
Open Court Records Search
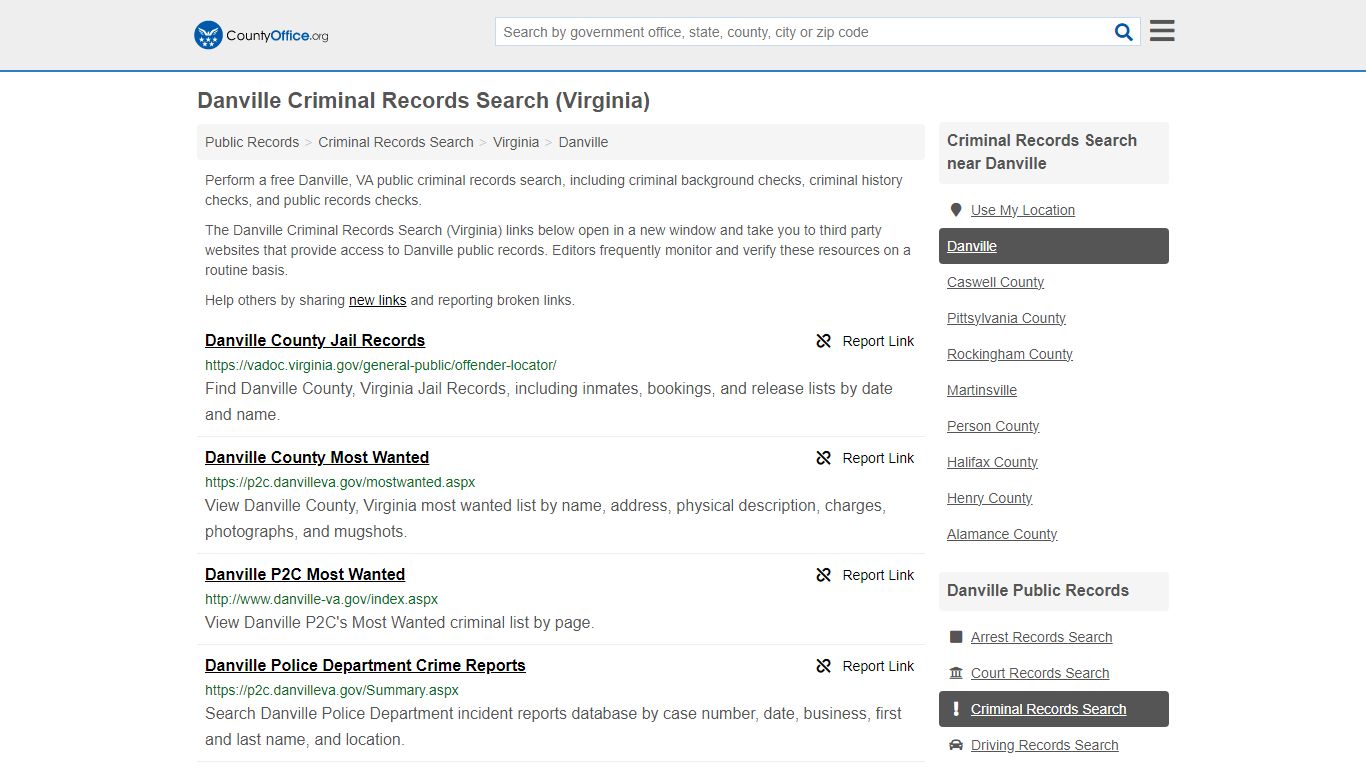click(1040, 673)
